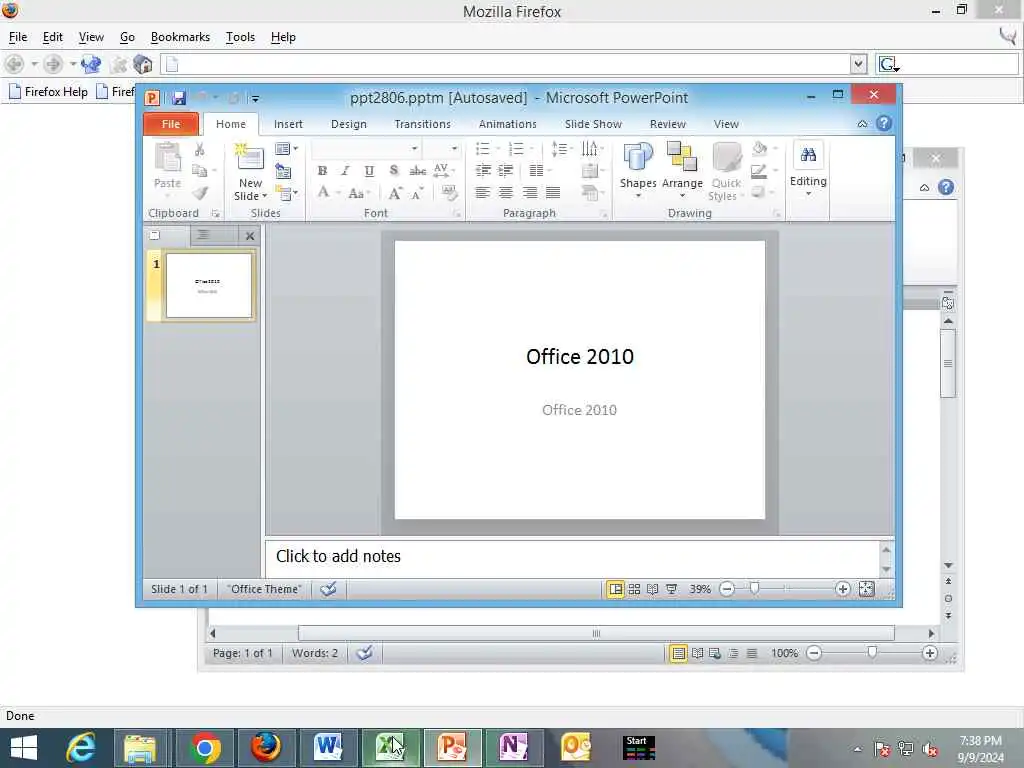This screenshot has height=768, width=1024.
Task: Click the Word zoom slider handle
Action: [x=872, y=652]
